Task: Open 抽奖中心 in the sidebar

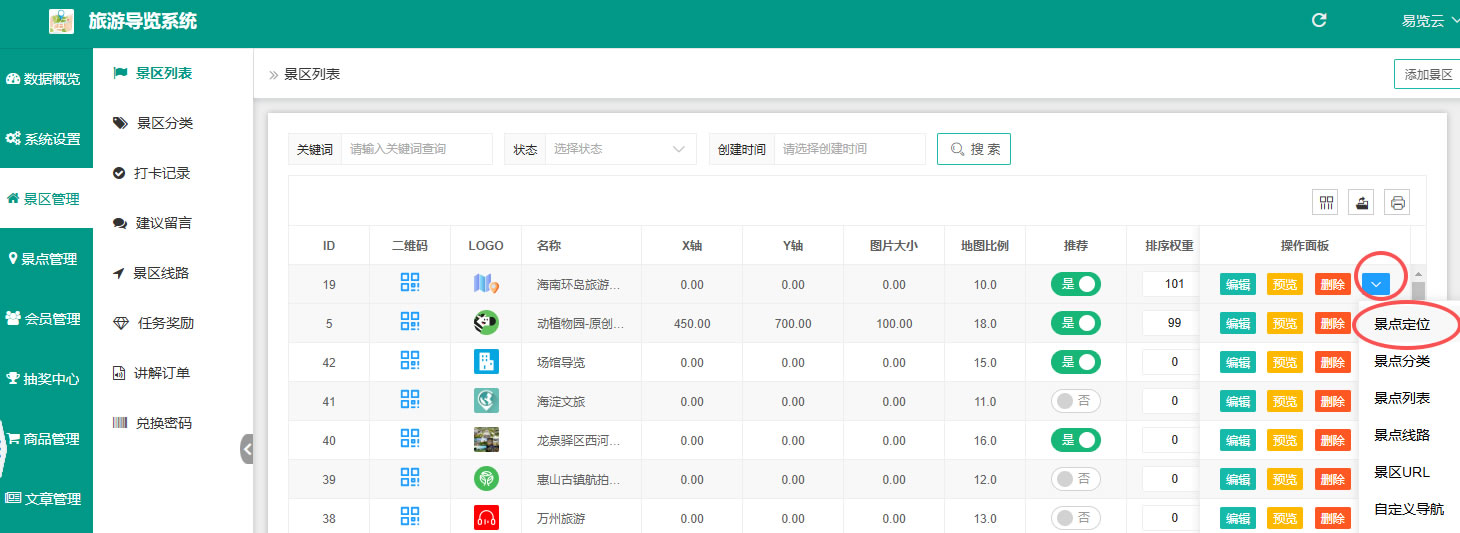Action: tap(46, 379)
